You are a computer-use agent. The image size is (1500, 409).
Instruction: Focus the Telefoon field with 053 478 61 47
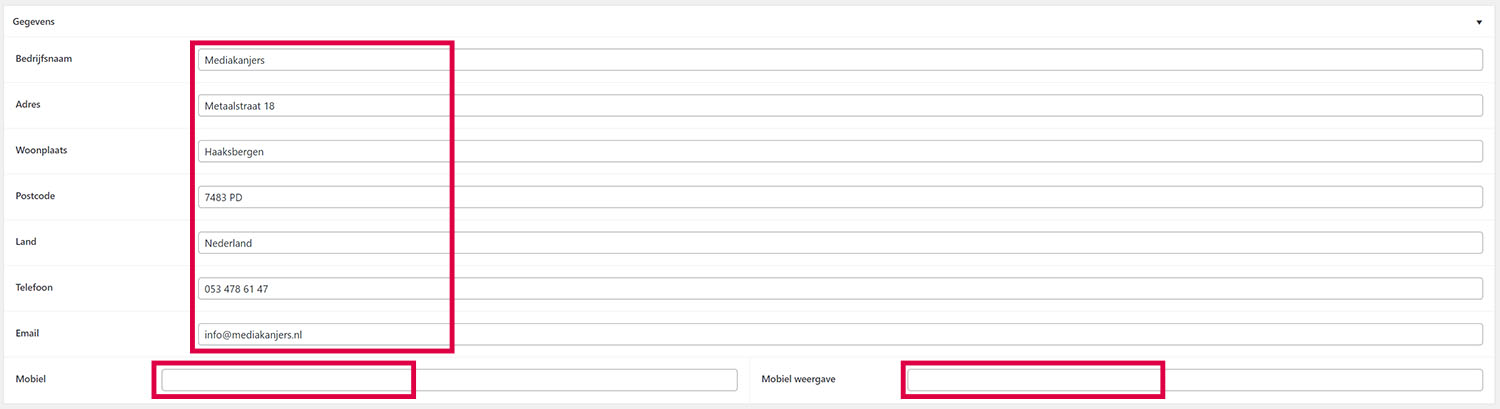pos(840,288)
